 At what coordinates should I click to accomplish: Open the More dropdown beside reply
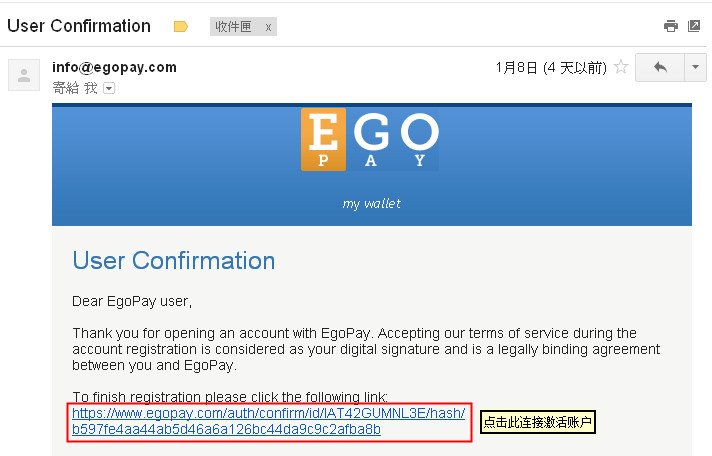tap(696, 68)
